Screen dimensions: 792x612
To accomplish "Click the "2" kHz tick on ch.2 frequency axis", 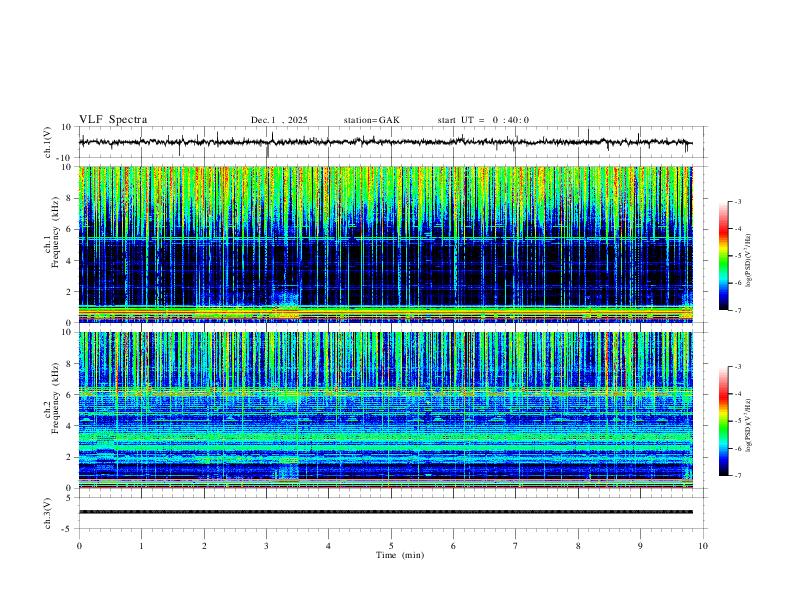I will click(69, 457).
